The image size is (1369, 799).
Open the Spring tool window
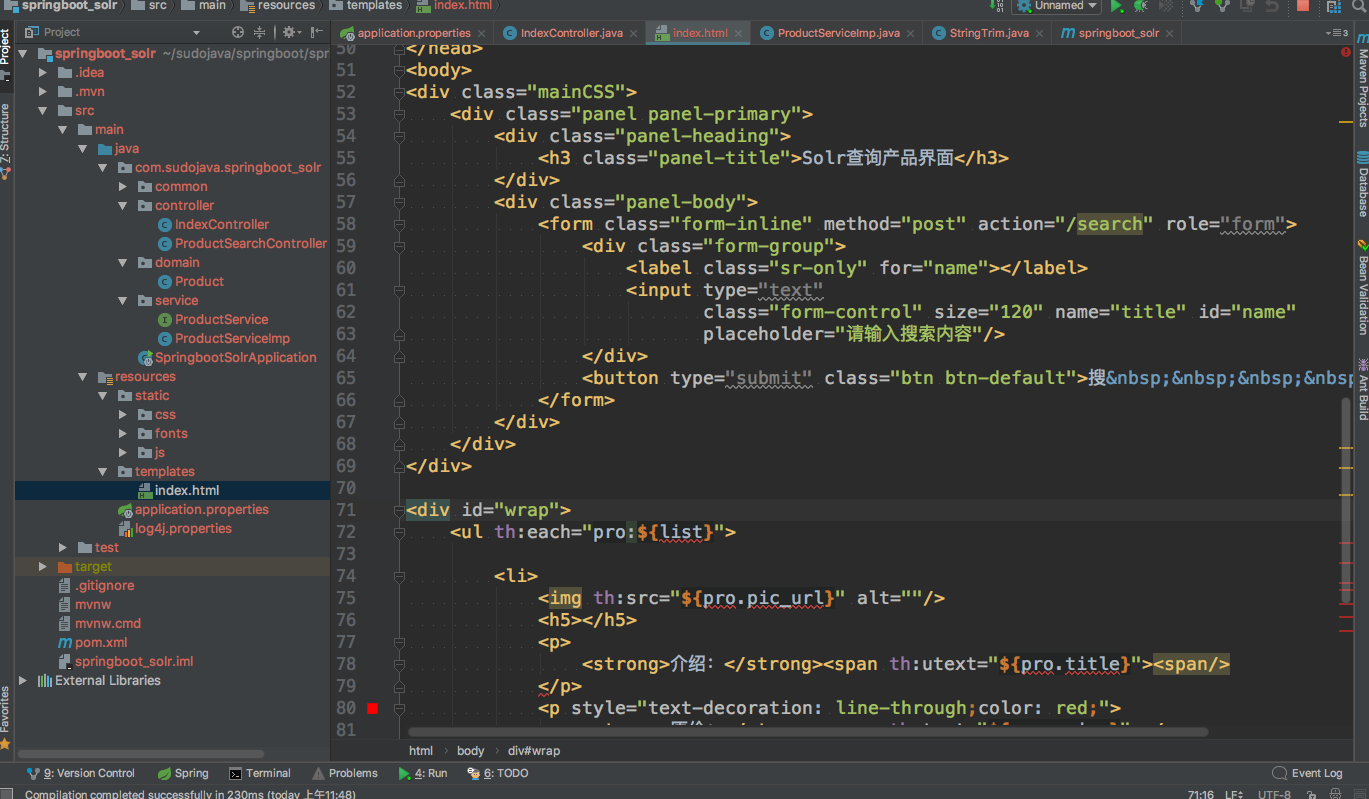tap(184, 773)
